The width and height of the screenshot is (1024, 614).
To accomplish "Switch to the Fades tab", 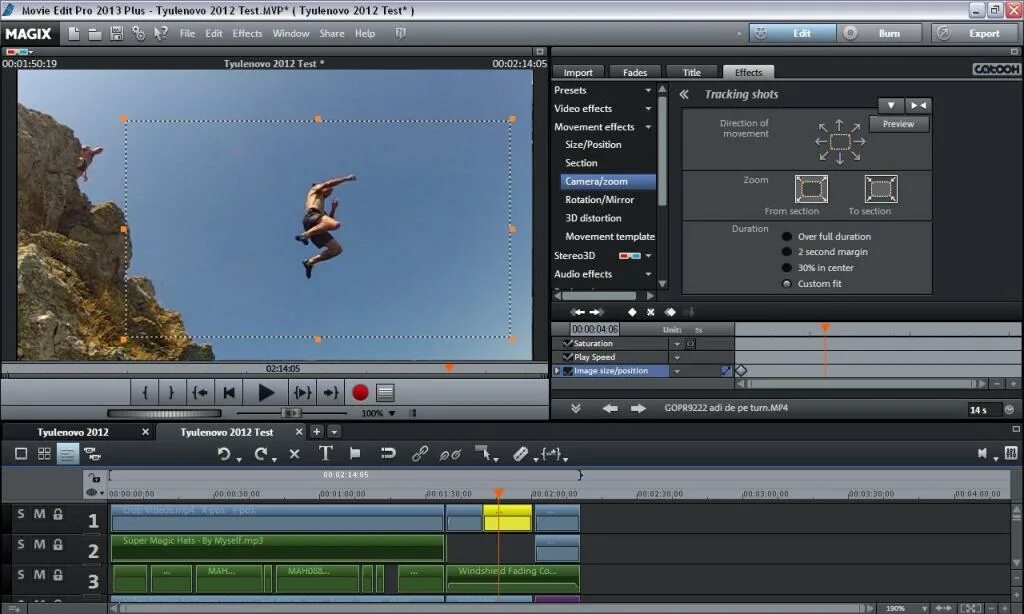I will pyautogui.click(x=634, y=73).
